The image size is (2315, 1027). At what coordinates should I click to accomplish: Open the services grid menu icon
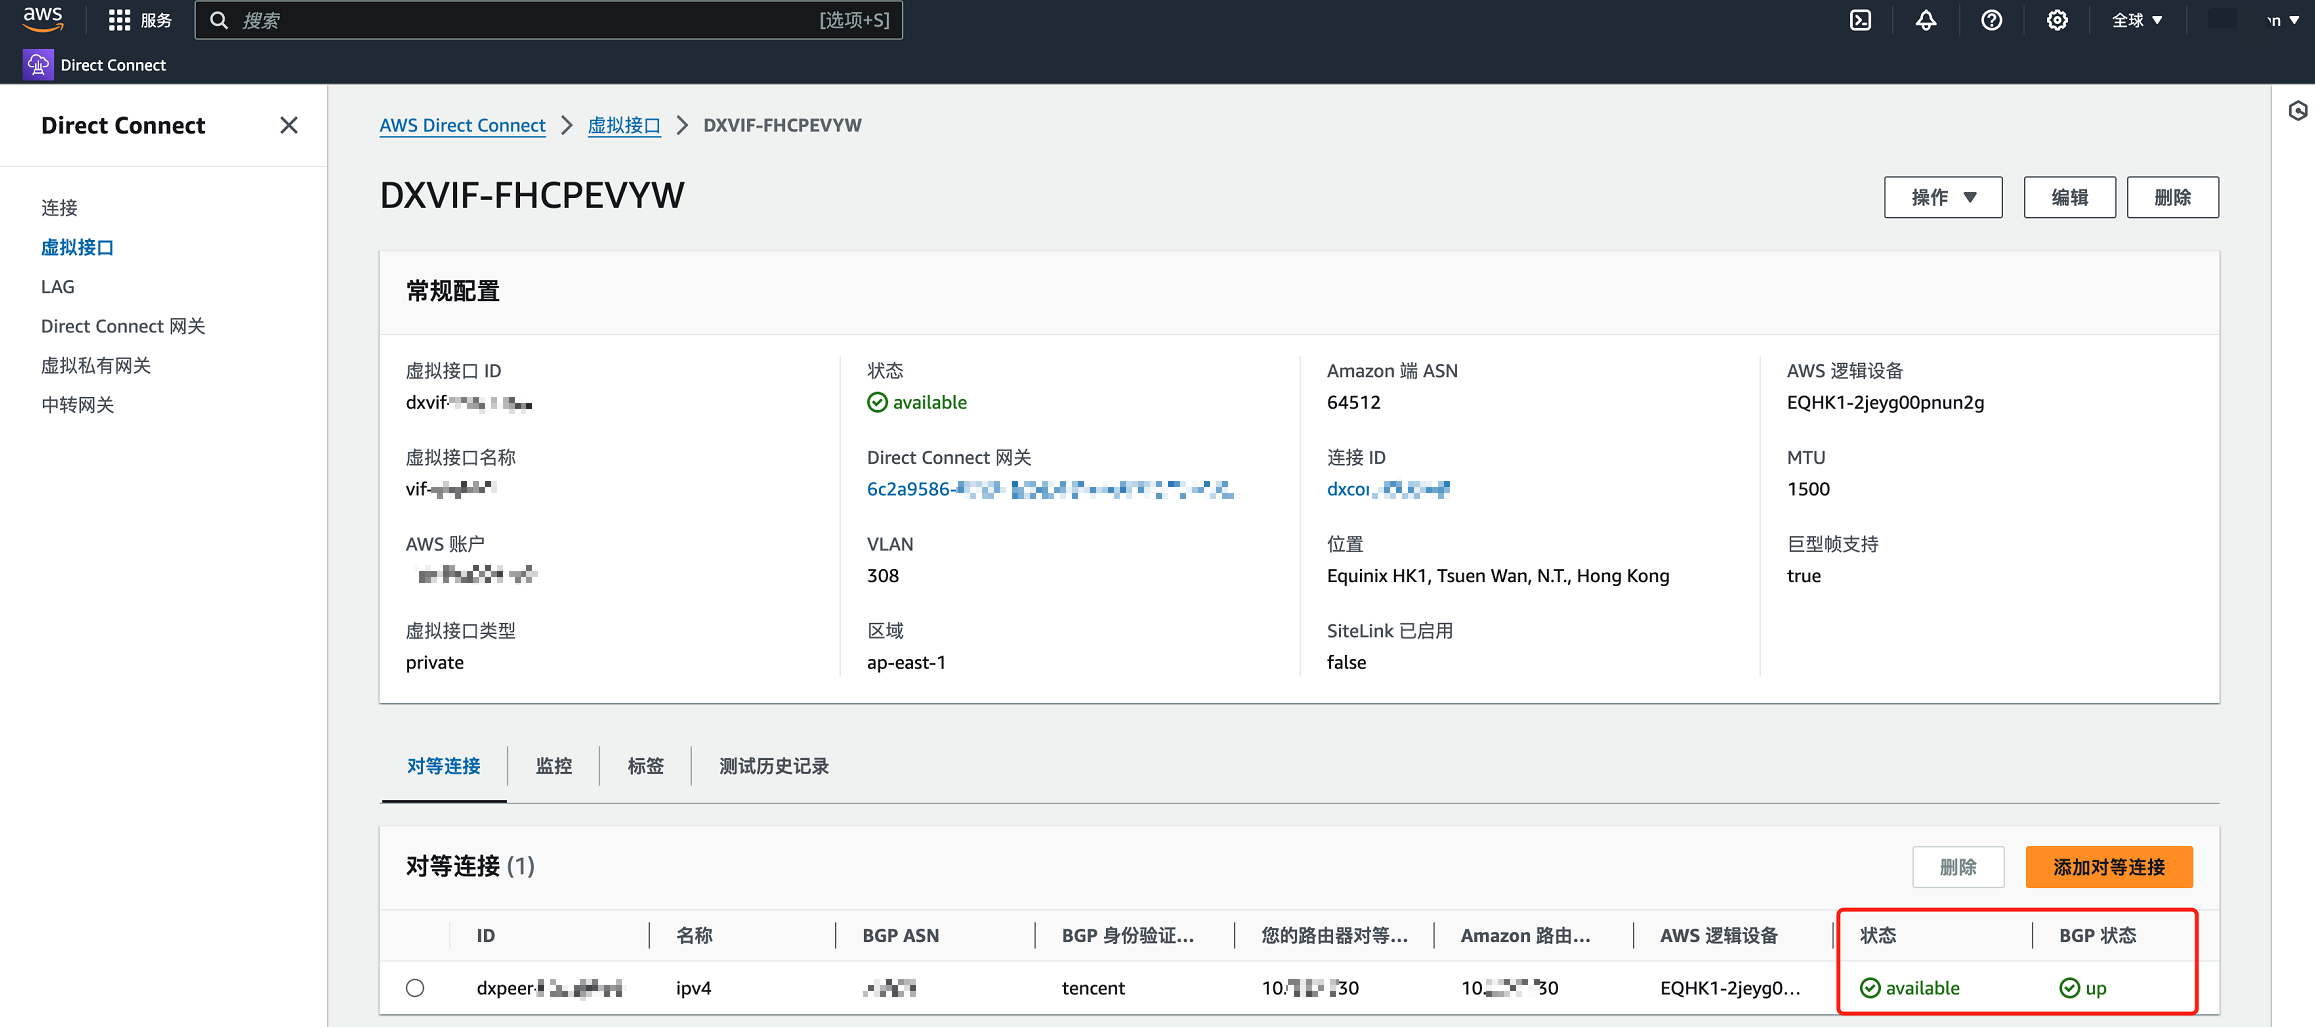click(119, 20)
